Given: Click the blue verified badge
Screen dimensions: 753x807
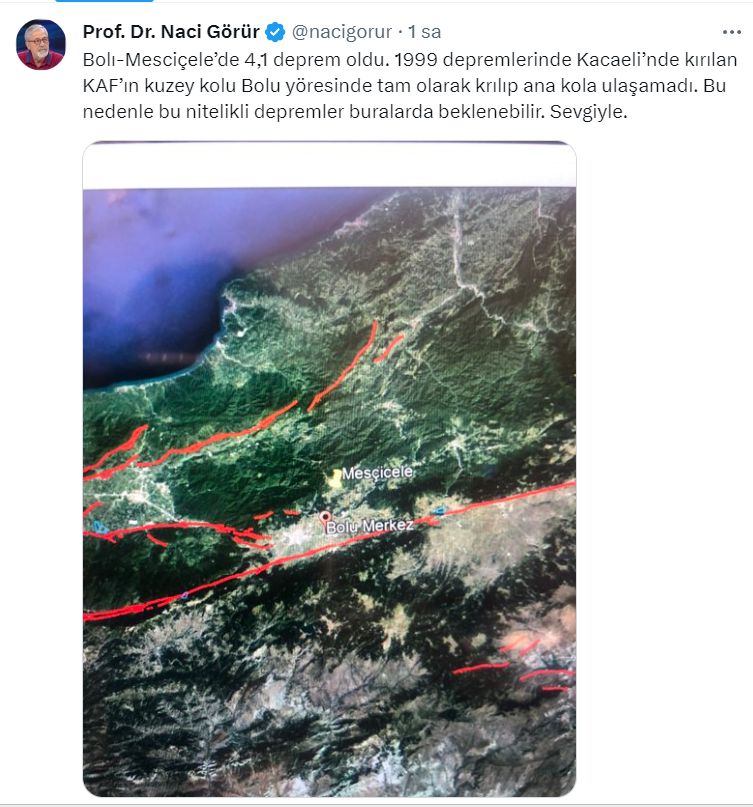Looking at the screenshot, I should [275, 32].
